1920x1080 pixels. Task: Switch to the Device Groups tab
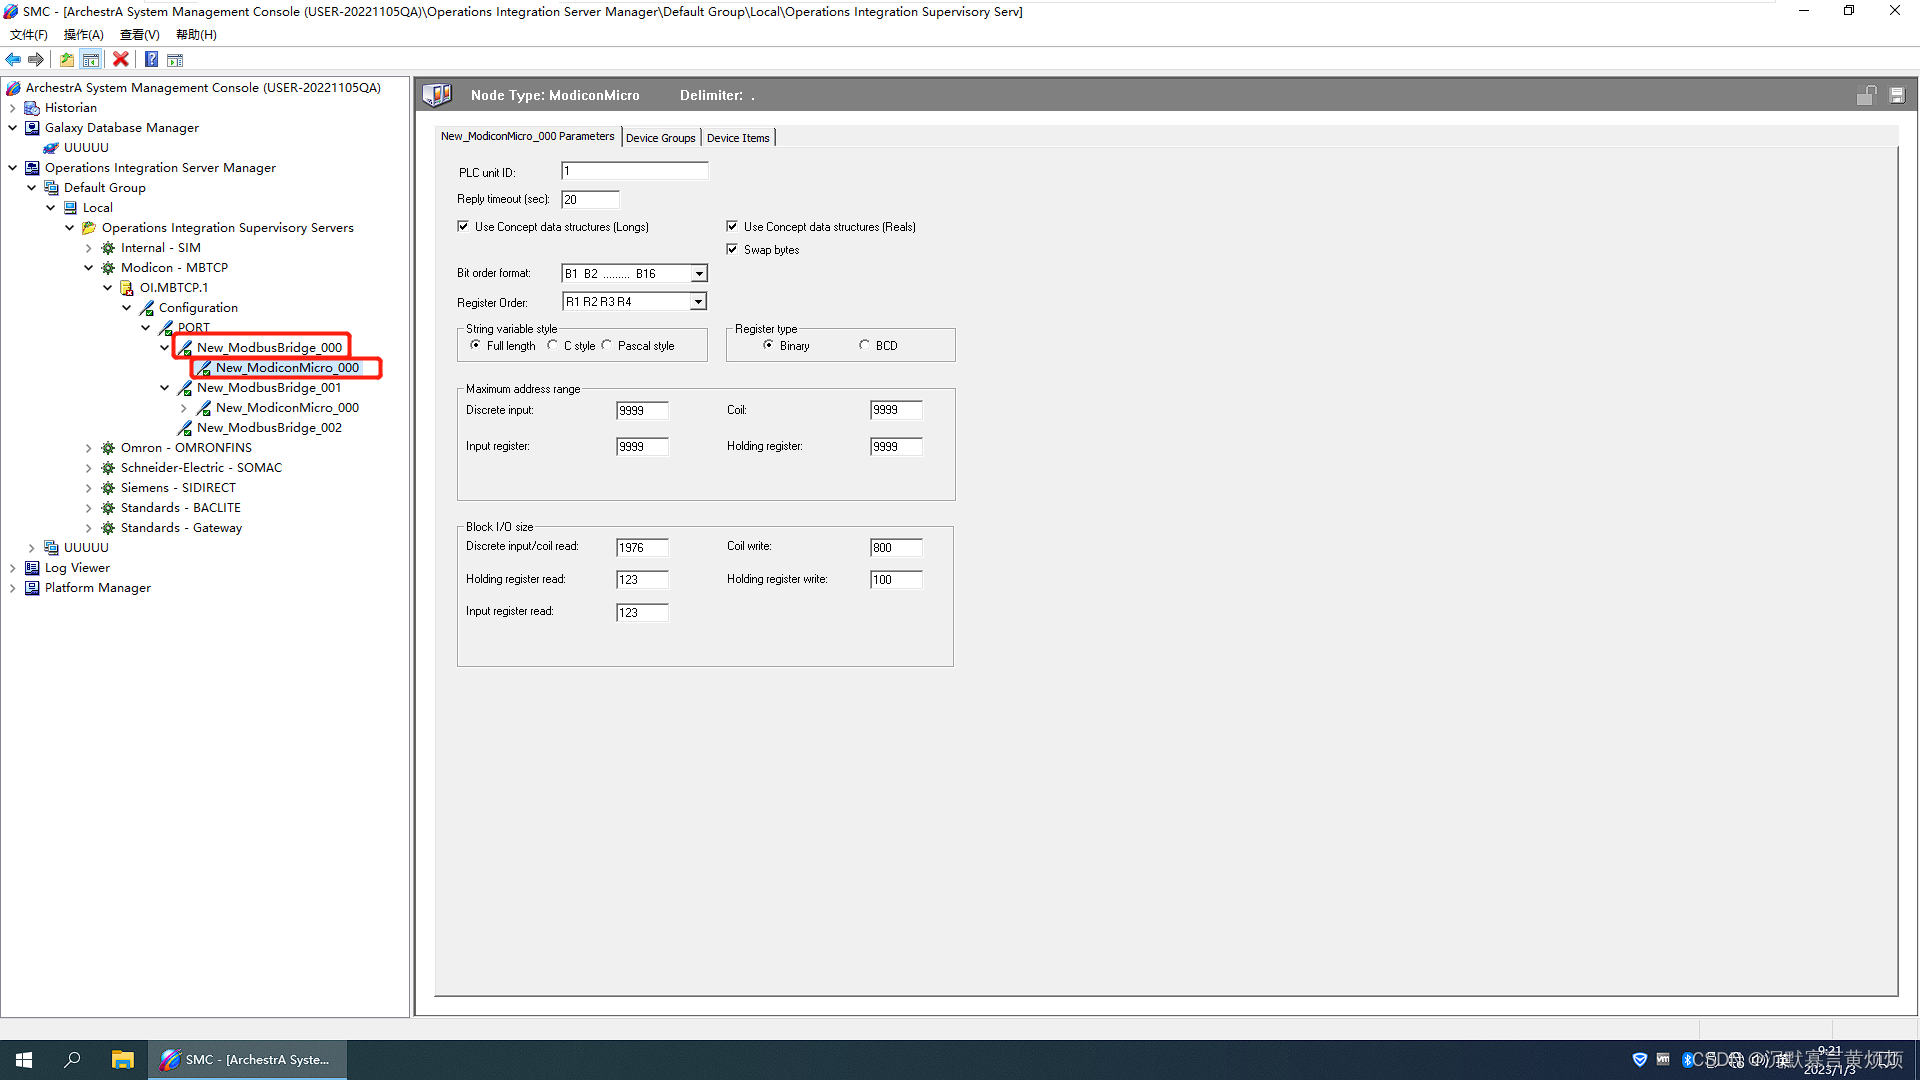coord(660,137)
